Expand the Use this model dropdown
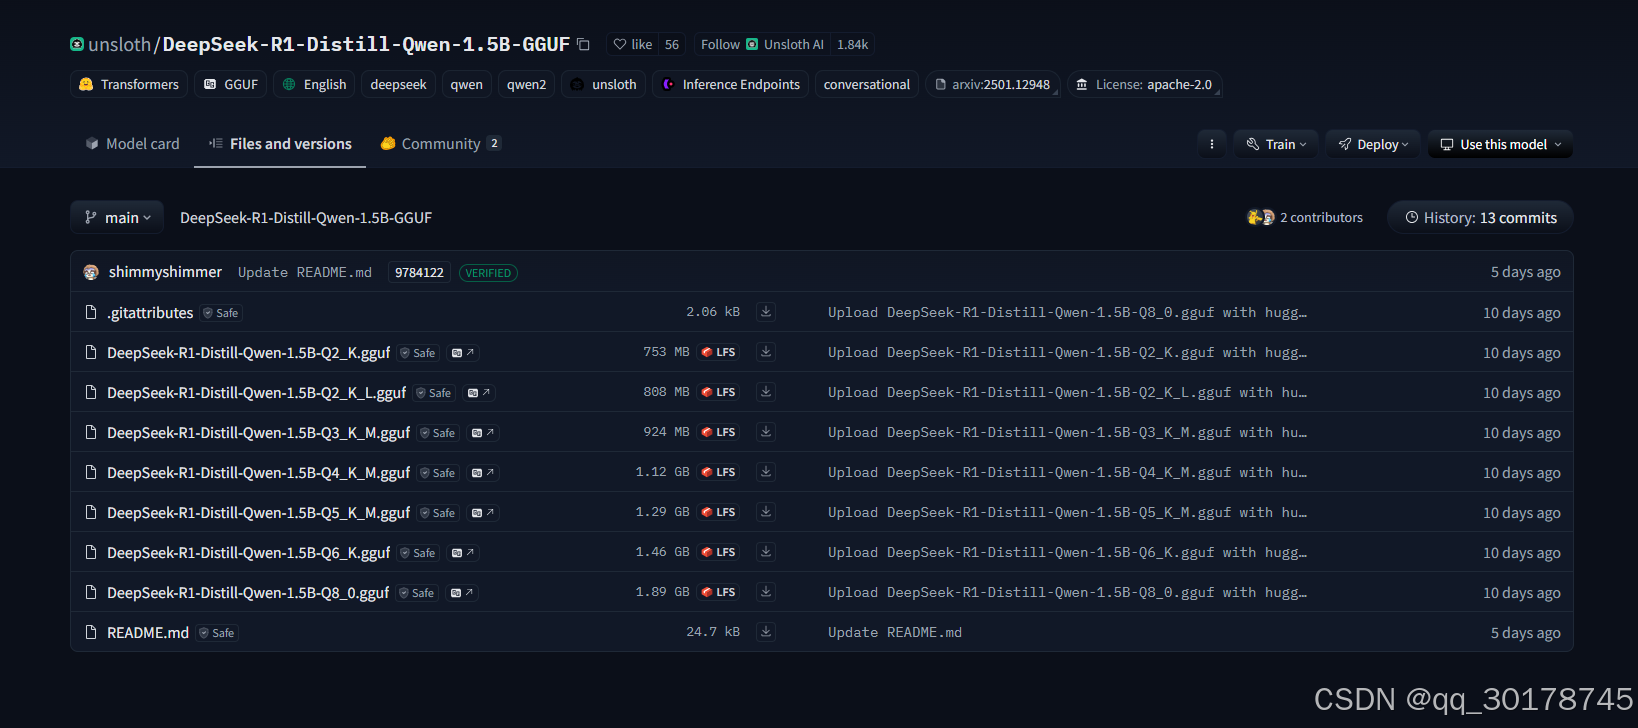 point(1500,144)
